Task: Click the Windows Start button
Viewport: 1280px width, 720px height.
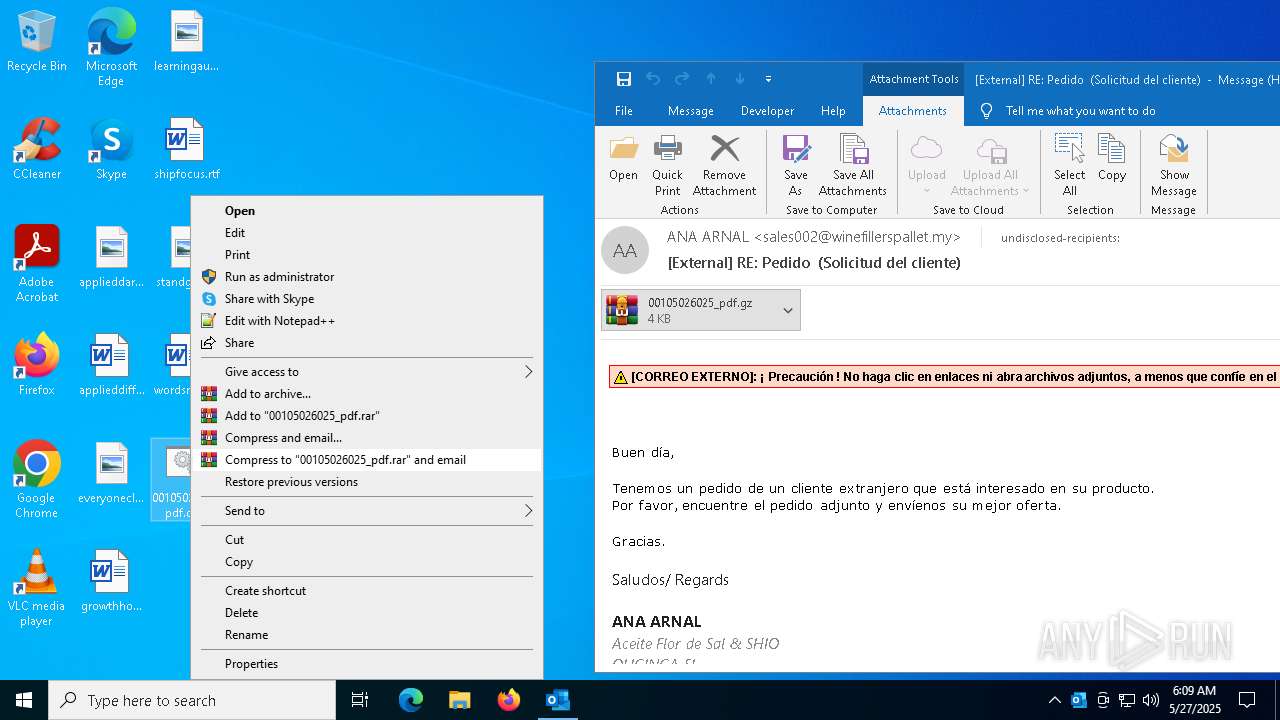Action: (x=24, y=700)
